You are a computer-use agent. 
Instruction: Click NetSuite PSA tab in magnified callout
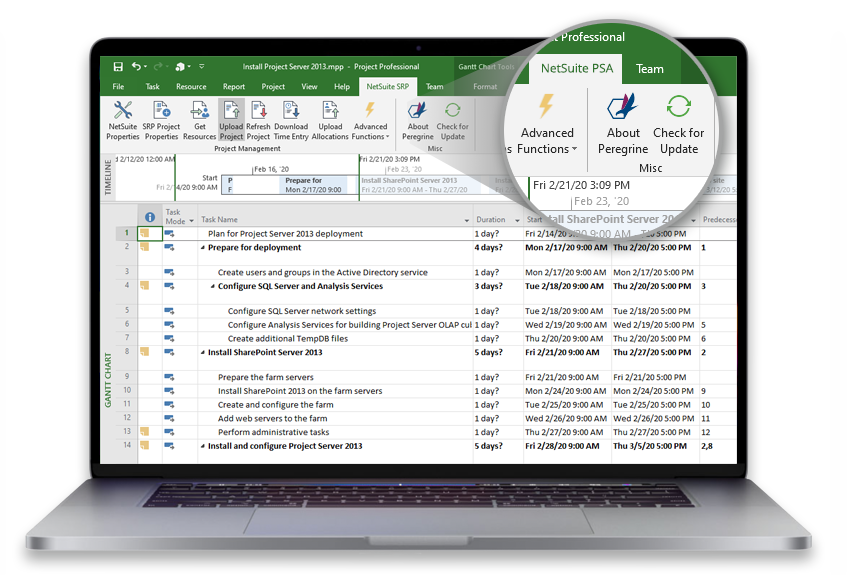[x=577, y=68]
